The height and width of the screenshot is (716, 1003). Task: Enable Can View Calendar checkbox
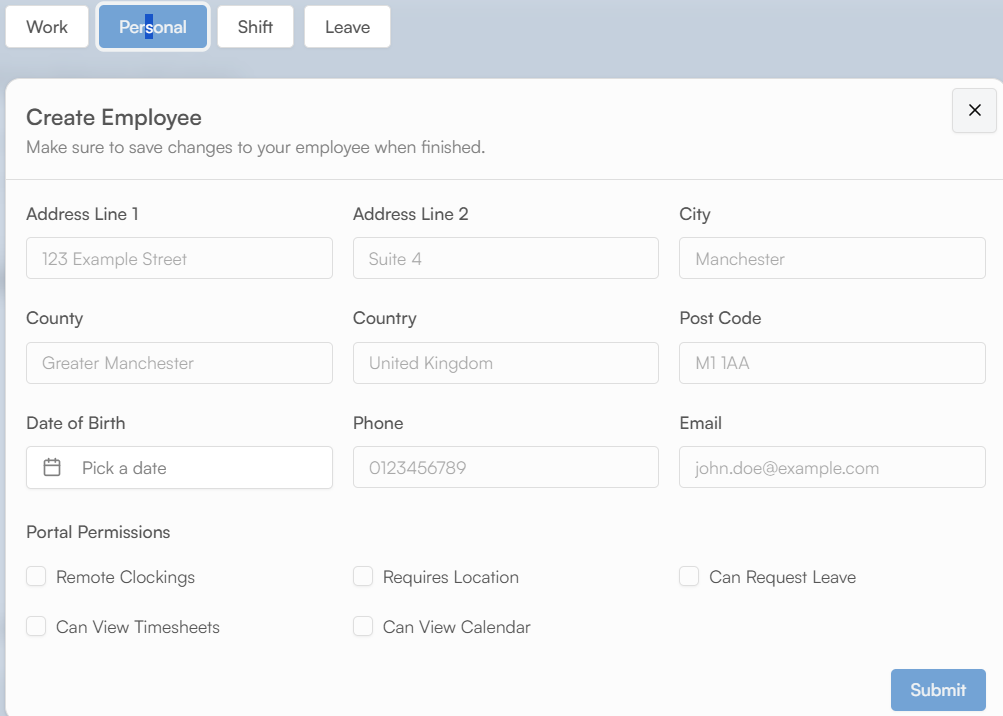[x=363, y=626]
